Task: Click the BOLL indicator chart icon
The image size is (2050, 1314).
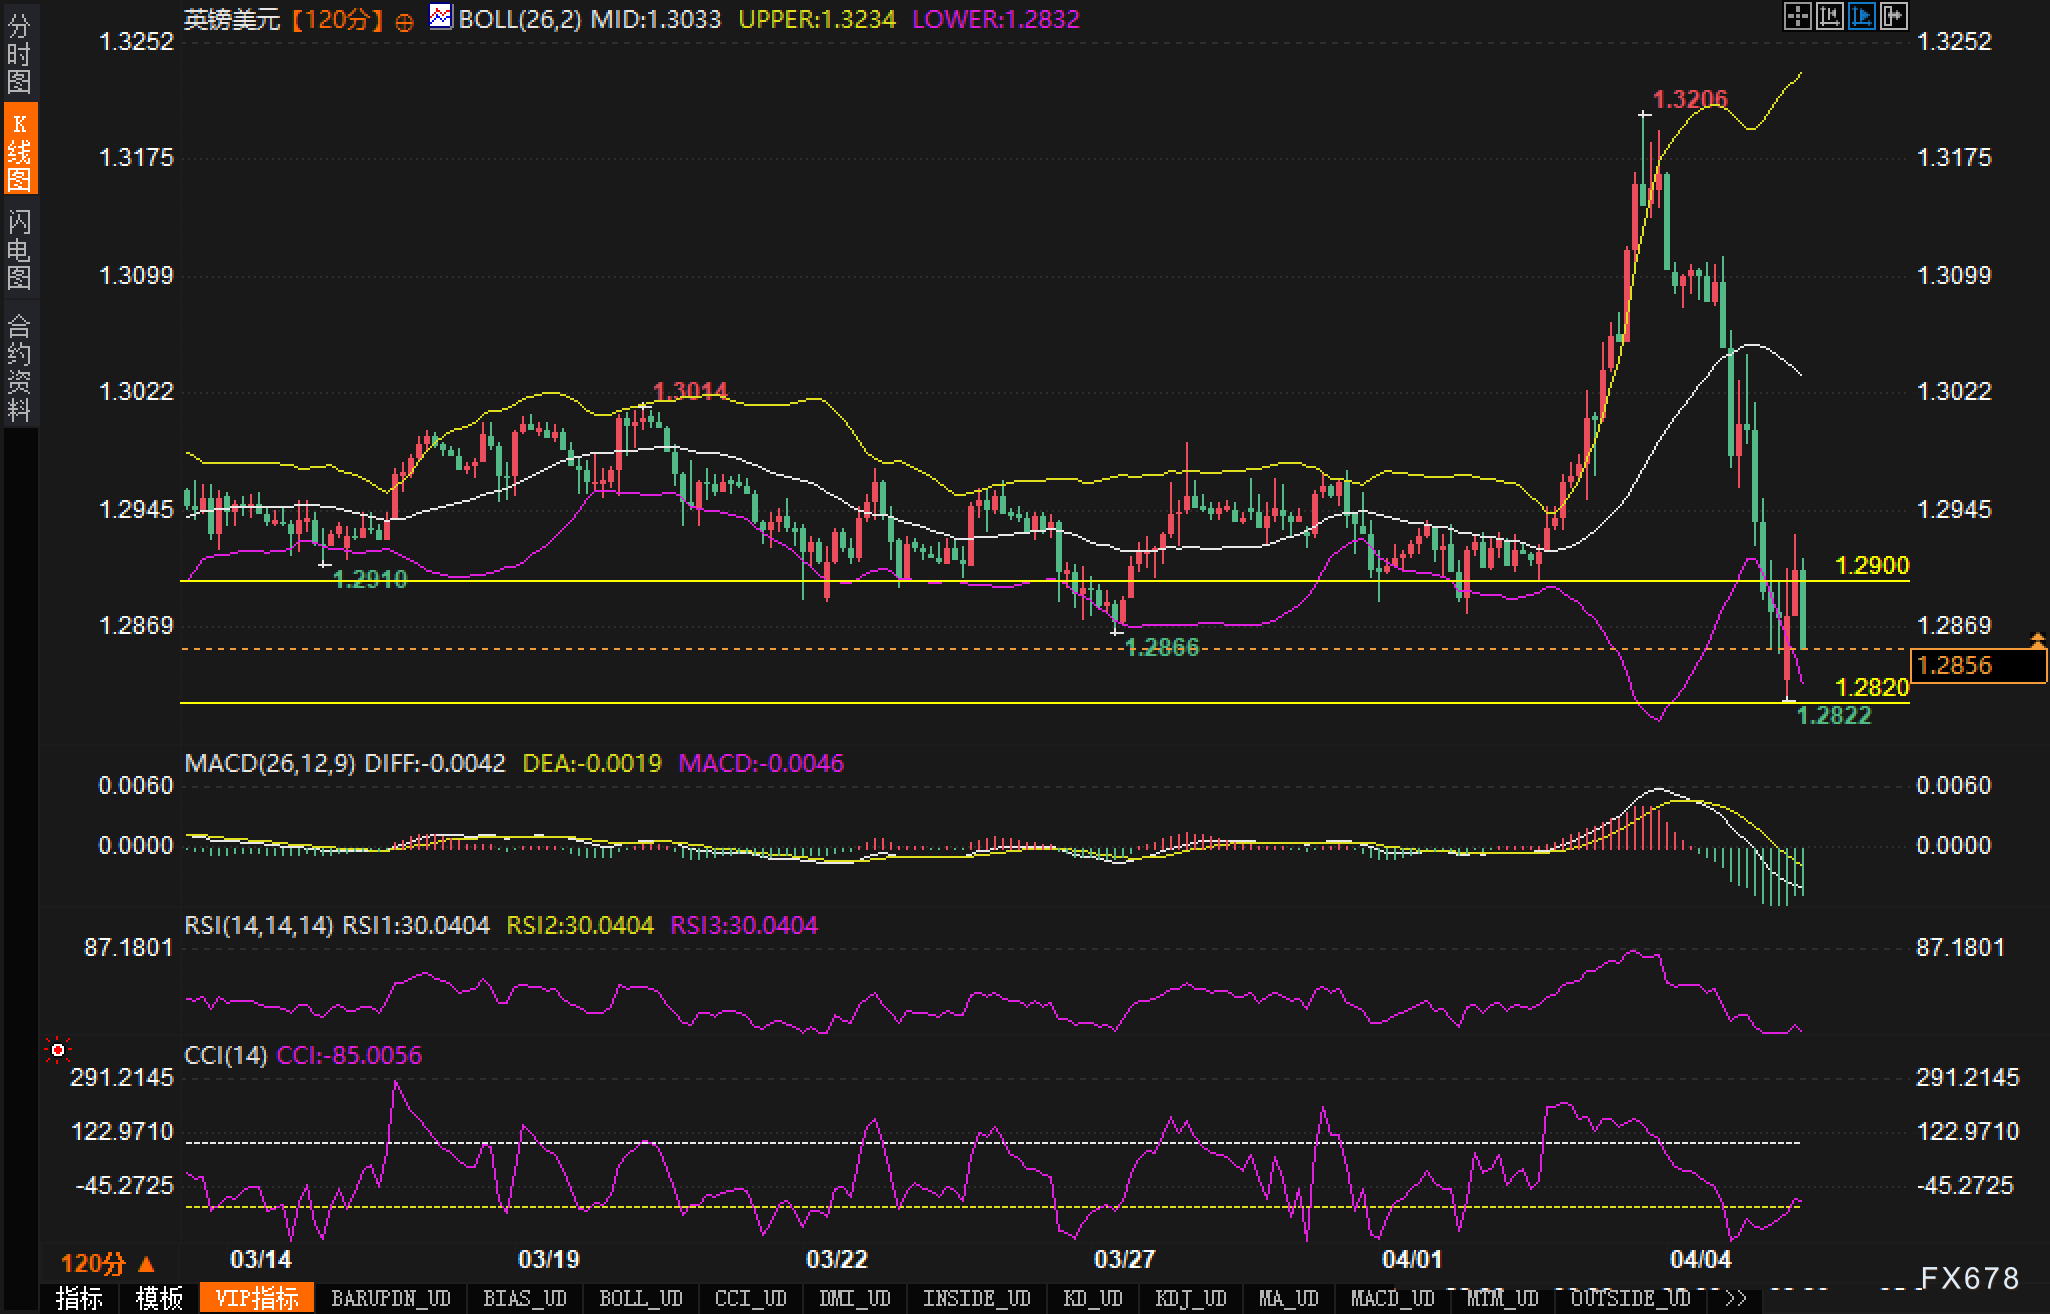Action: point(440,17)
